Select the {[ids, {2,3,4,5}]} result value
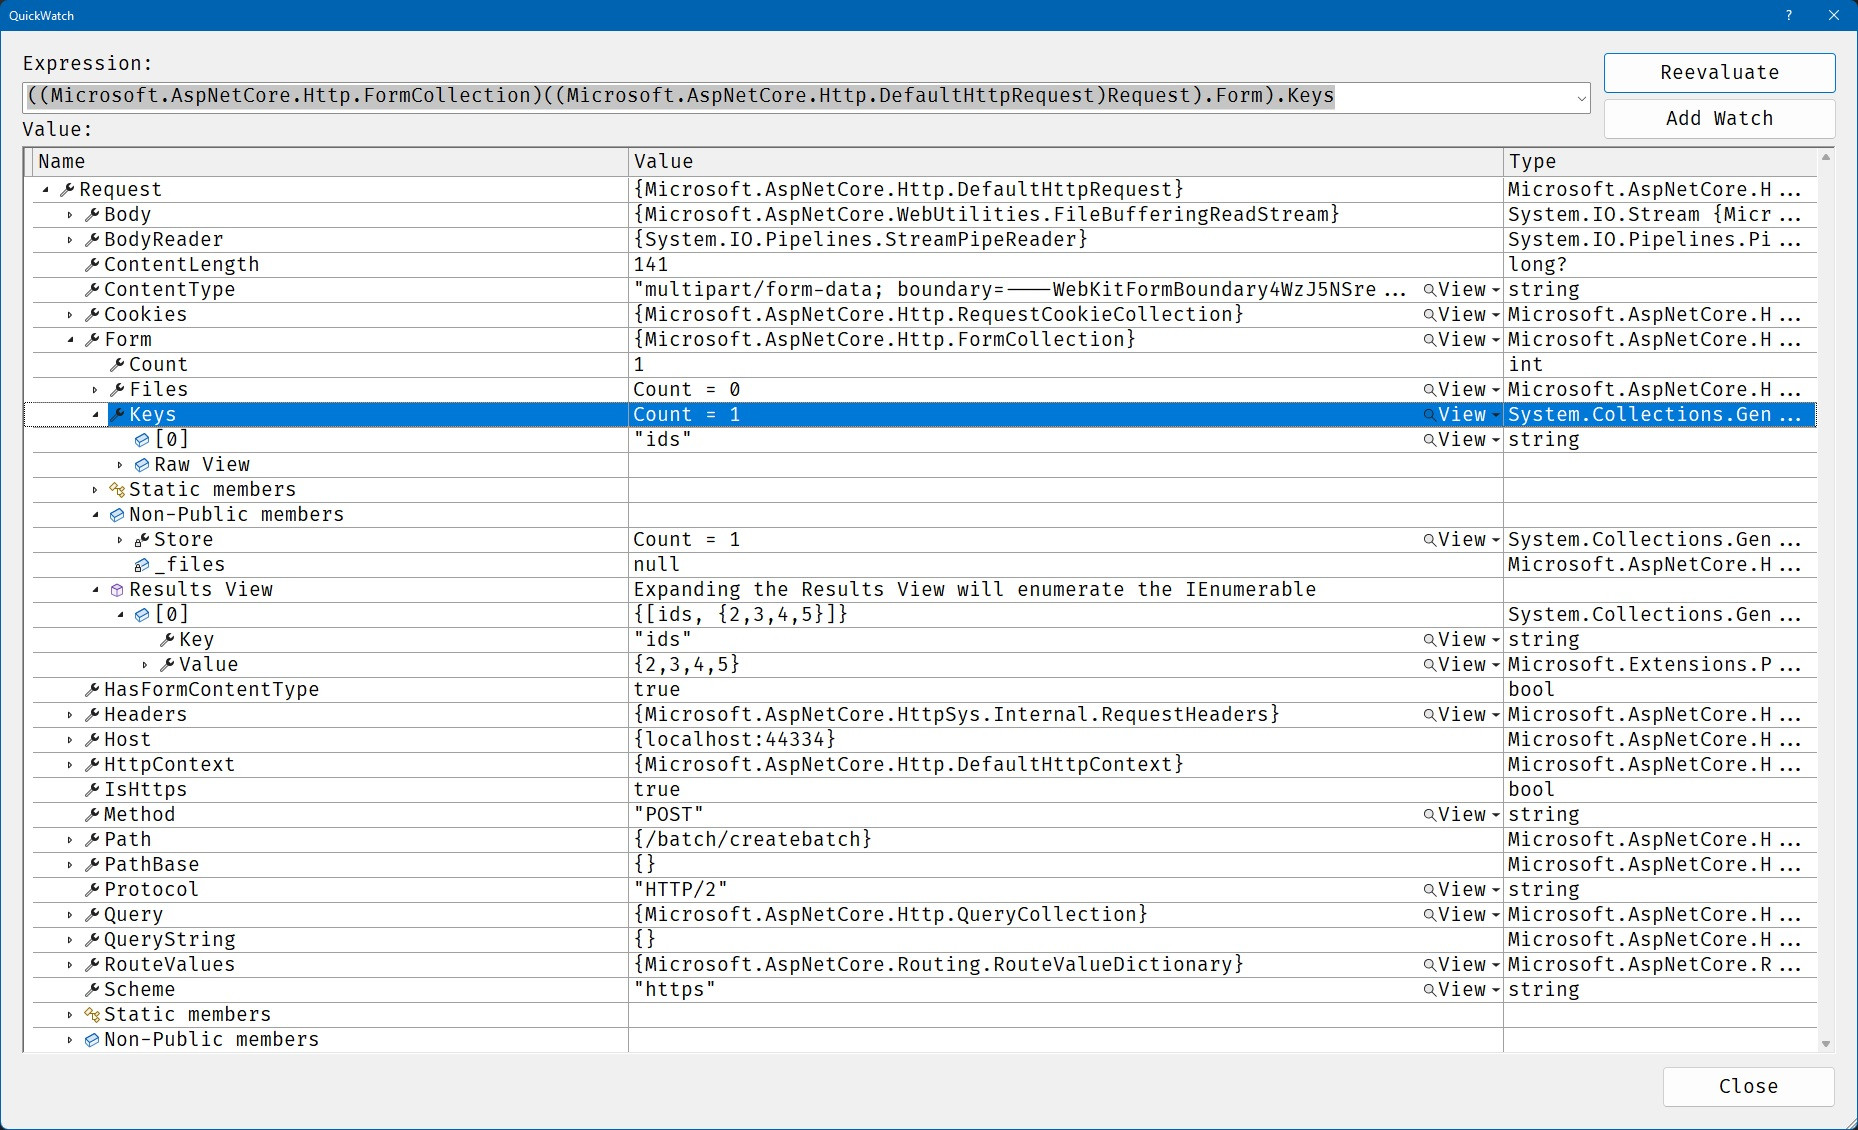1858x1130 pixels. click(741, 615)
